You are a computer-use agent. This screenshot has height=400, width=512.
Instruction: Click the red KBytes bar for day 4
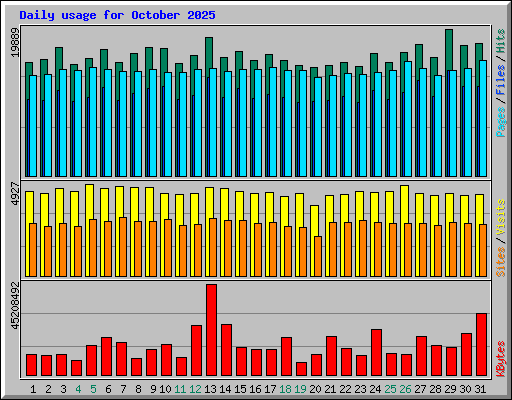tap(76, 368)
